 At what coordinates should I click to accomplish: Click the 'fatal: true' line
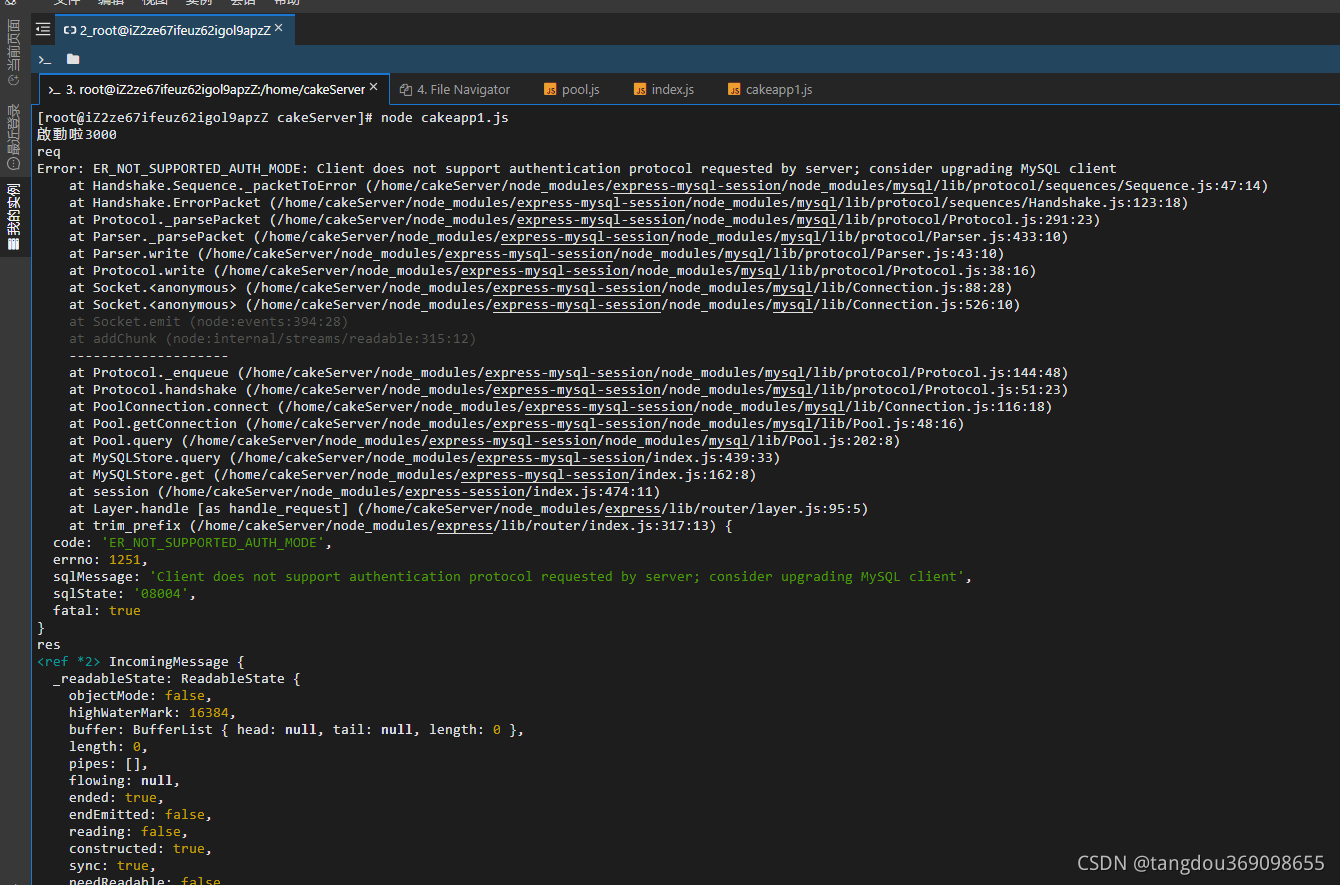97,611
